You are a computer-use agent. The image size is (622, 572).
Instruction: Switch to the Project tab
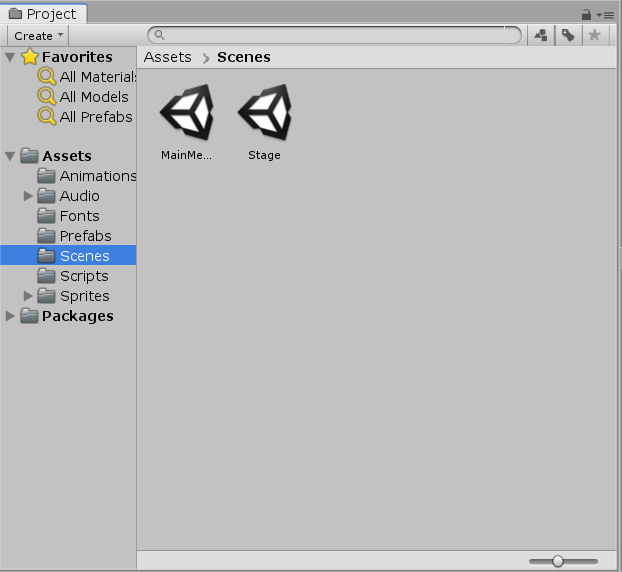point(43,14)
